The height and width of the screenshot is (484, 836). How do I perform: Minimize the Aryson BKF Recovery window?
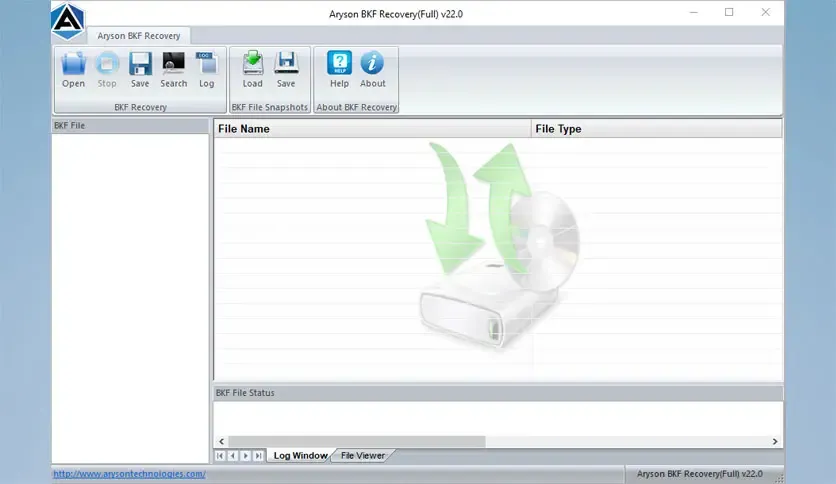(x=694, y=12)
